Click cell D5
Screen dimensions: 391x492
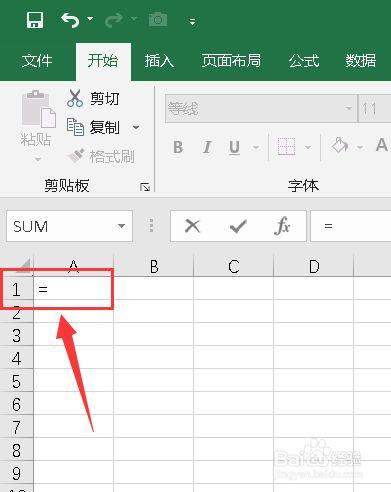click(314, 381)
